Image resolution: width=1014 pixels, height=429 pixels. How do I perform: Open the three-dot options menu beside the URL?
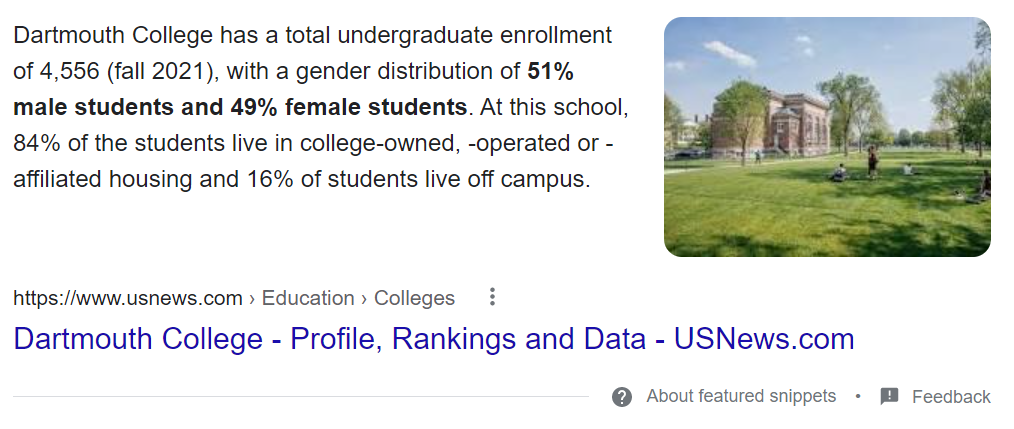[x=491, y=298]
